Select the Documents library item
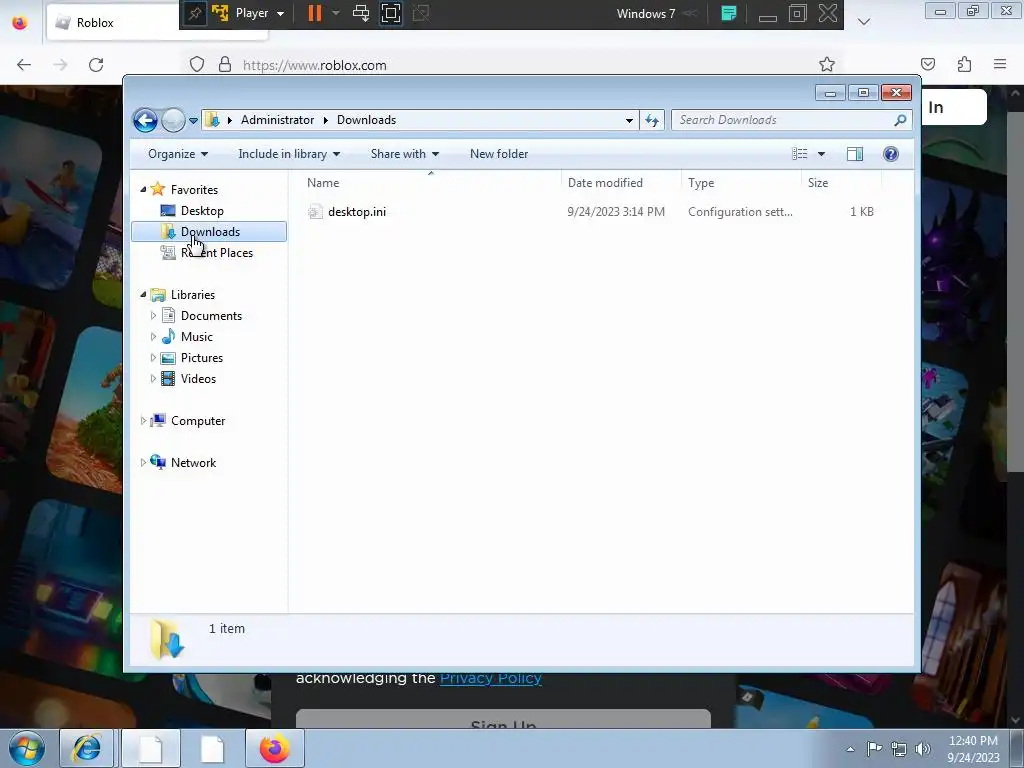1024x768 pixels. tap(211, 316)
